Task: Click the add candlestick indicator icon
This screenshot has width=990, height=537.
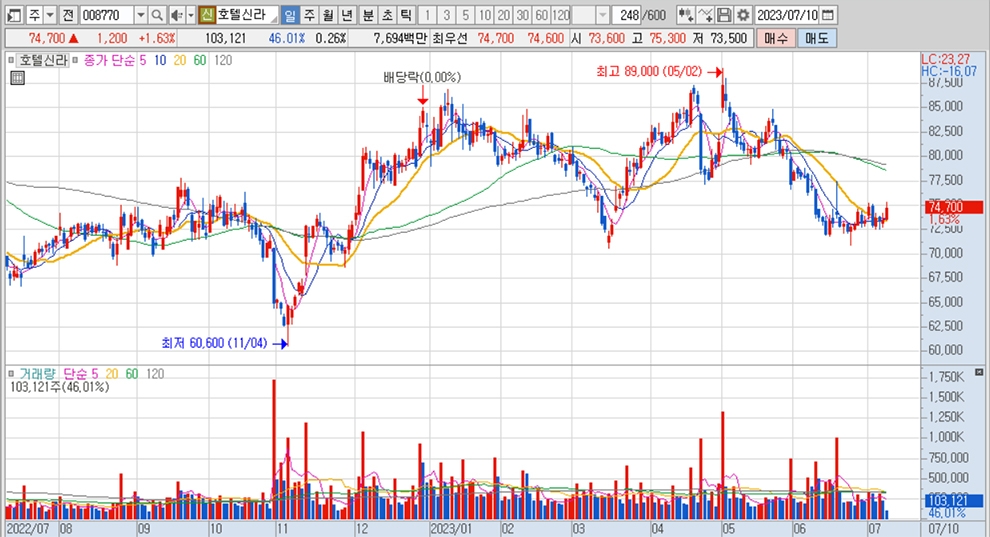Action: [686, 15]
